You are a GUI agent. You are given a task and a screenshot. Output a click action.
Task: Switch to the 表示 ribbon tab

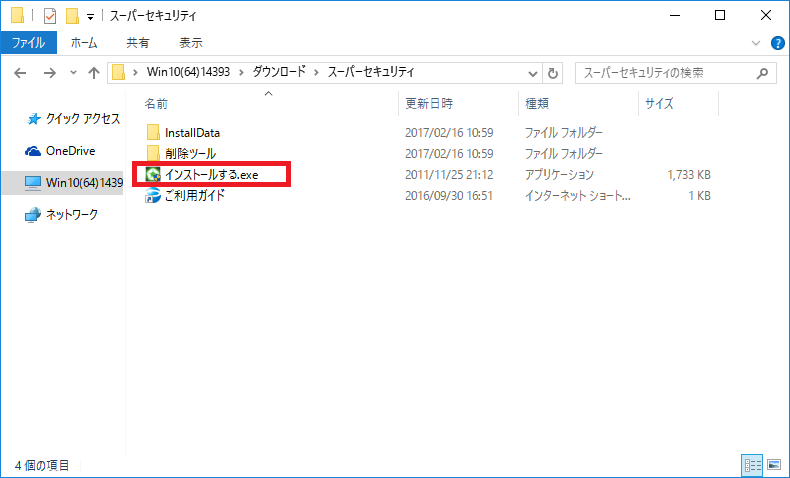pos(191,43)
